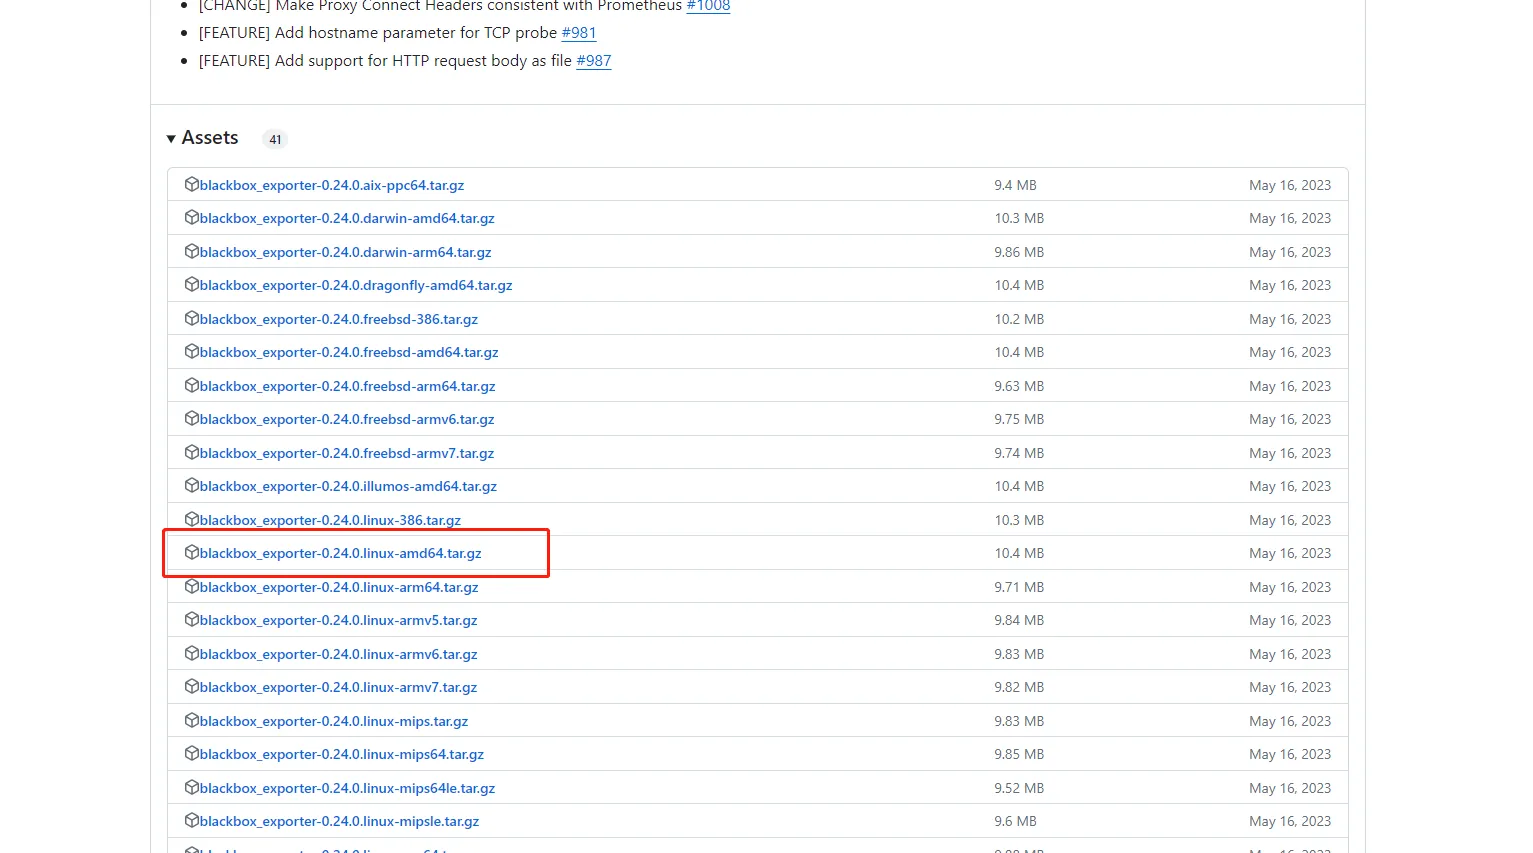Click package icon beside freebsd-arm64.tar.gz
The height and width of the screenshot is (853, 1533).
(x=192, y=385)
